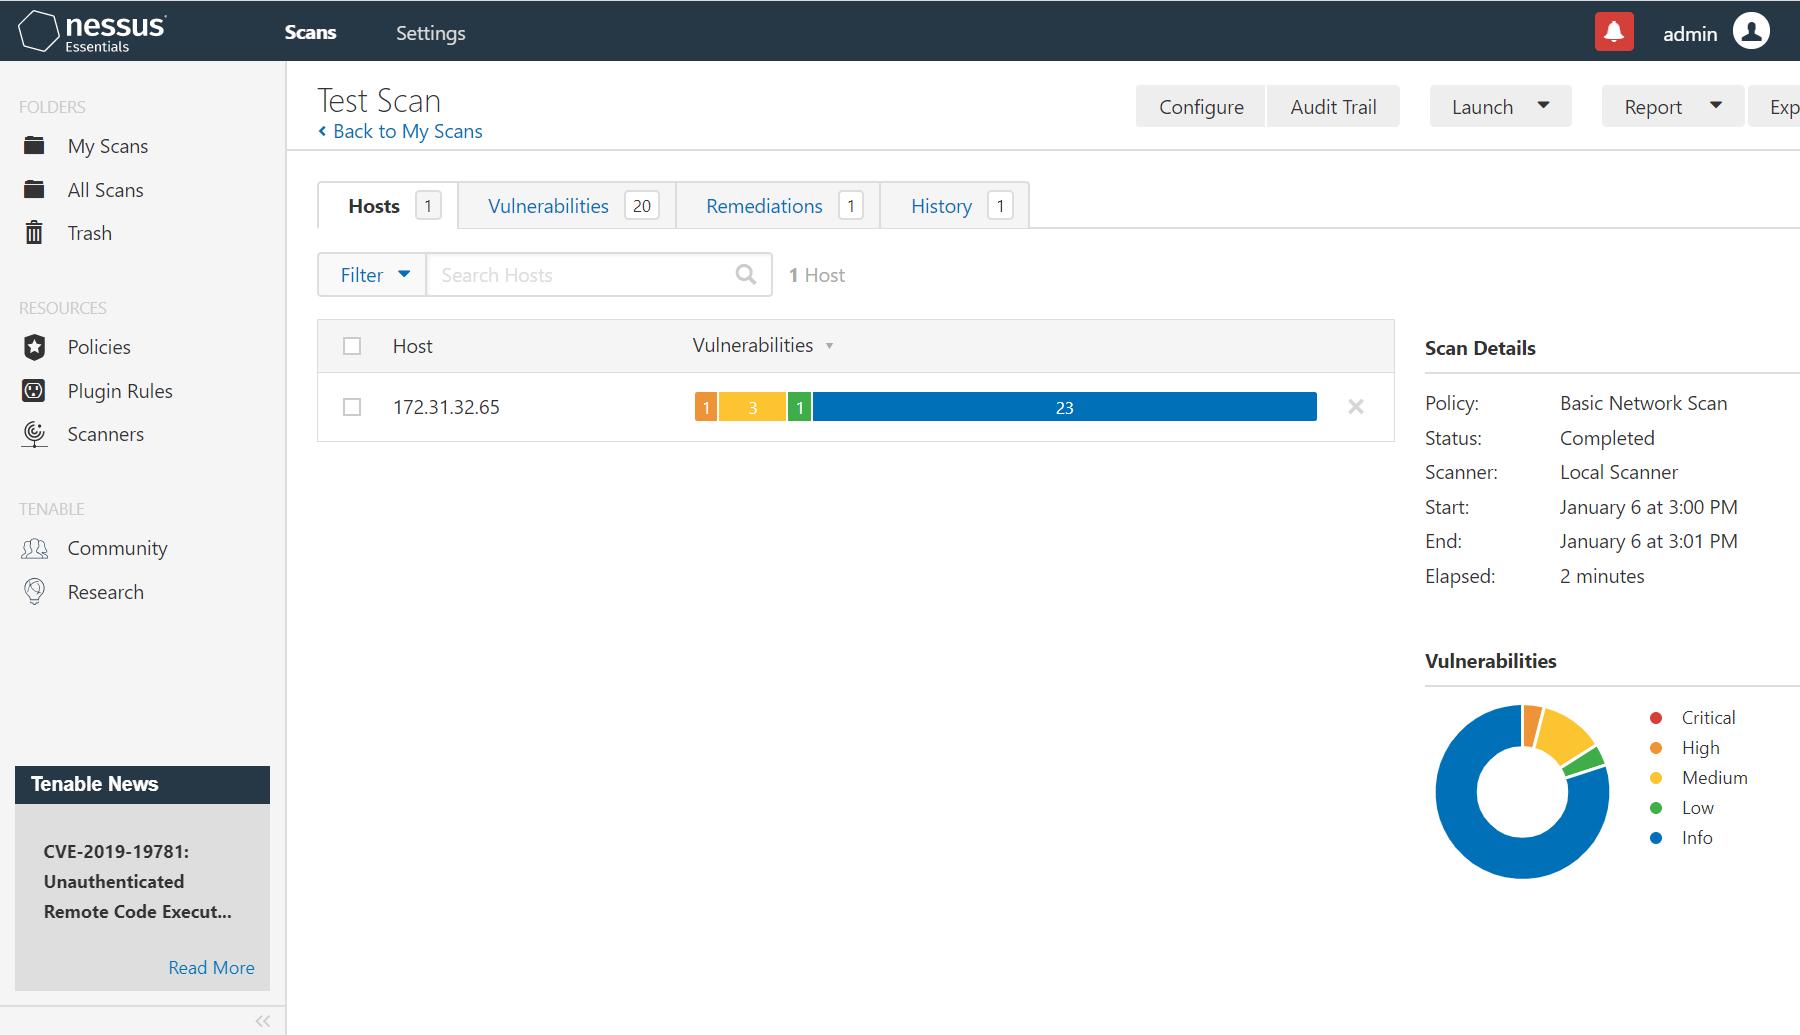The image size is (1800, 1035).
Task: Click the Tenable News header
Action: (x=142, y=784)
